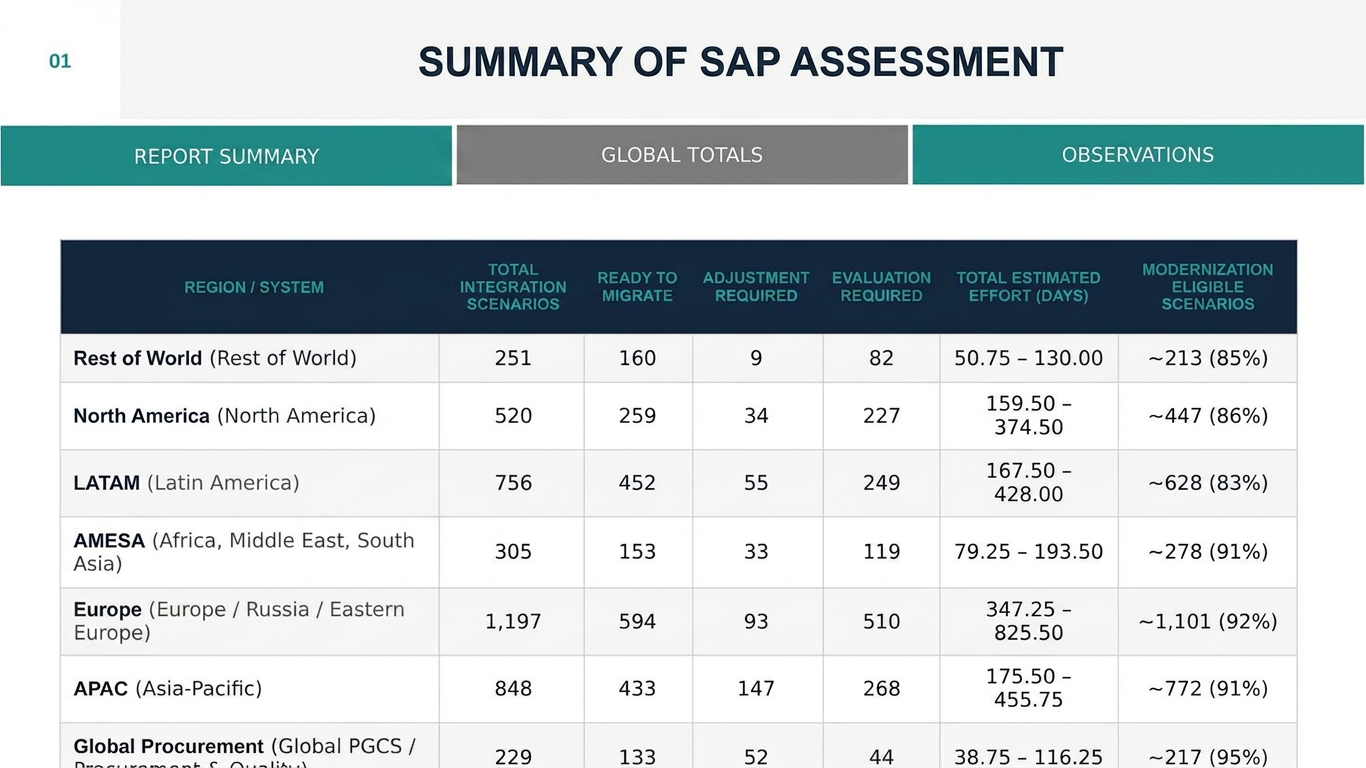Click the Total Estimated Effort header
The width and height of the screenshot is (1366, 768).
pos(1028,287)
